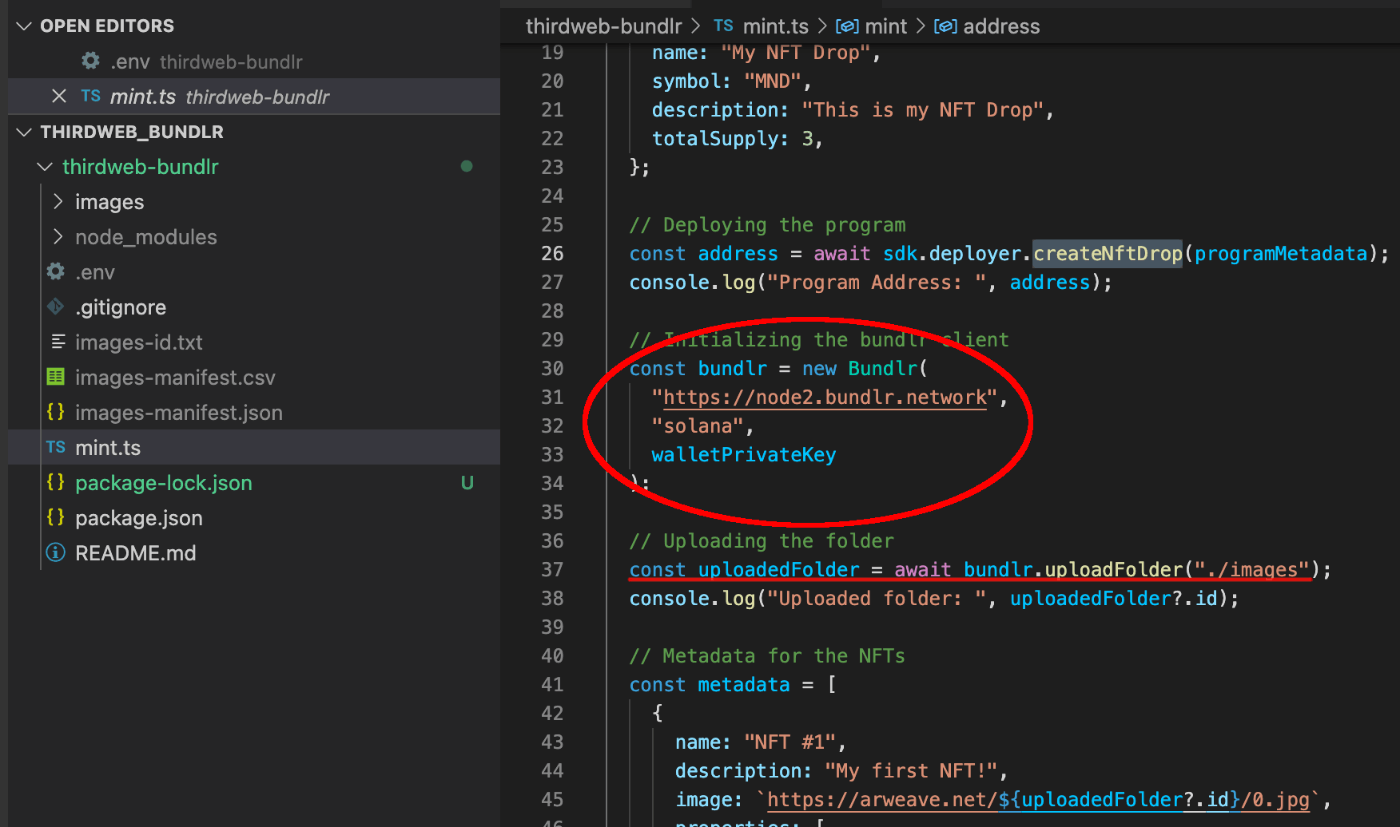Open images-manifest.json
This screenshot has height=827, width=1400.
pyautogui.click(x=179, y=413)
